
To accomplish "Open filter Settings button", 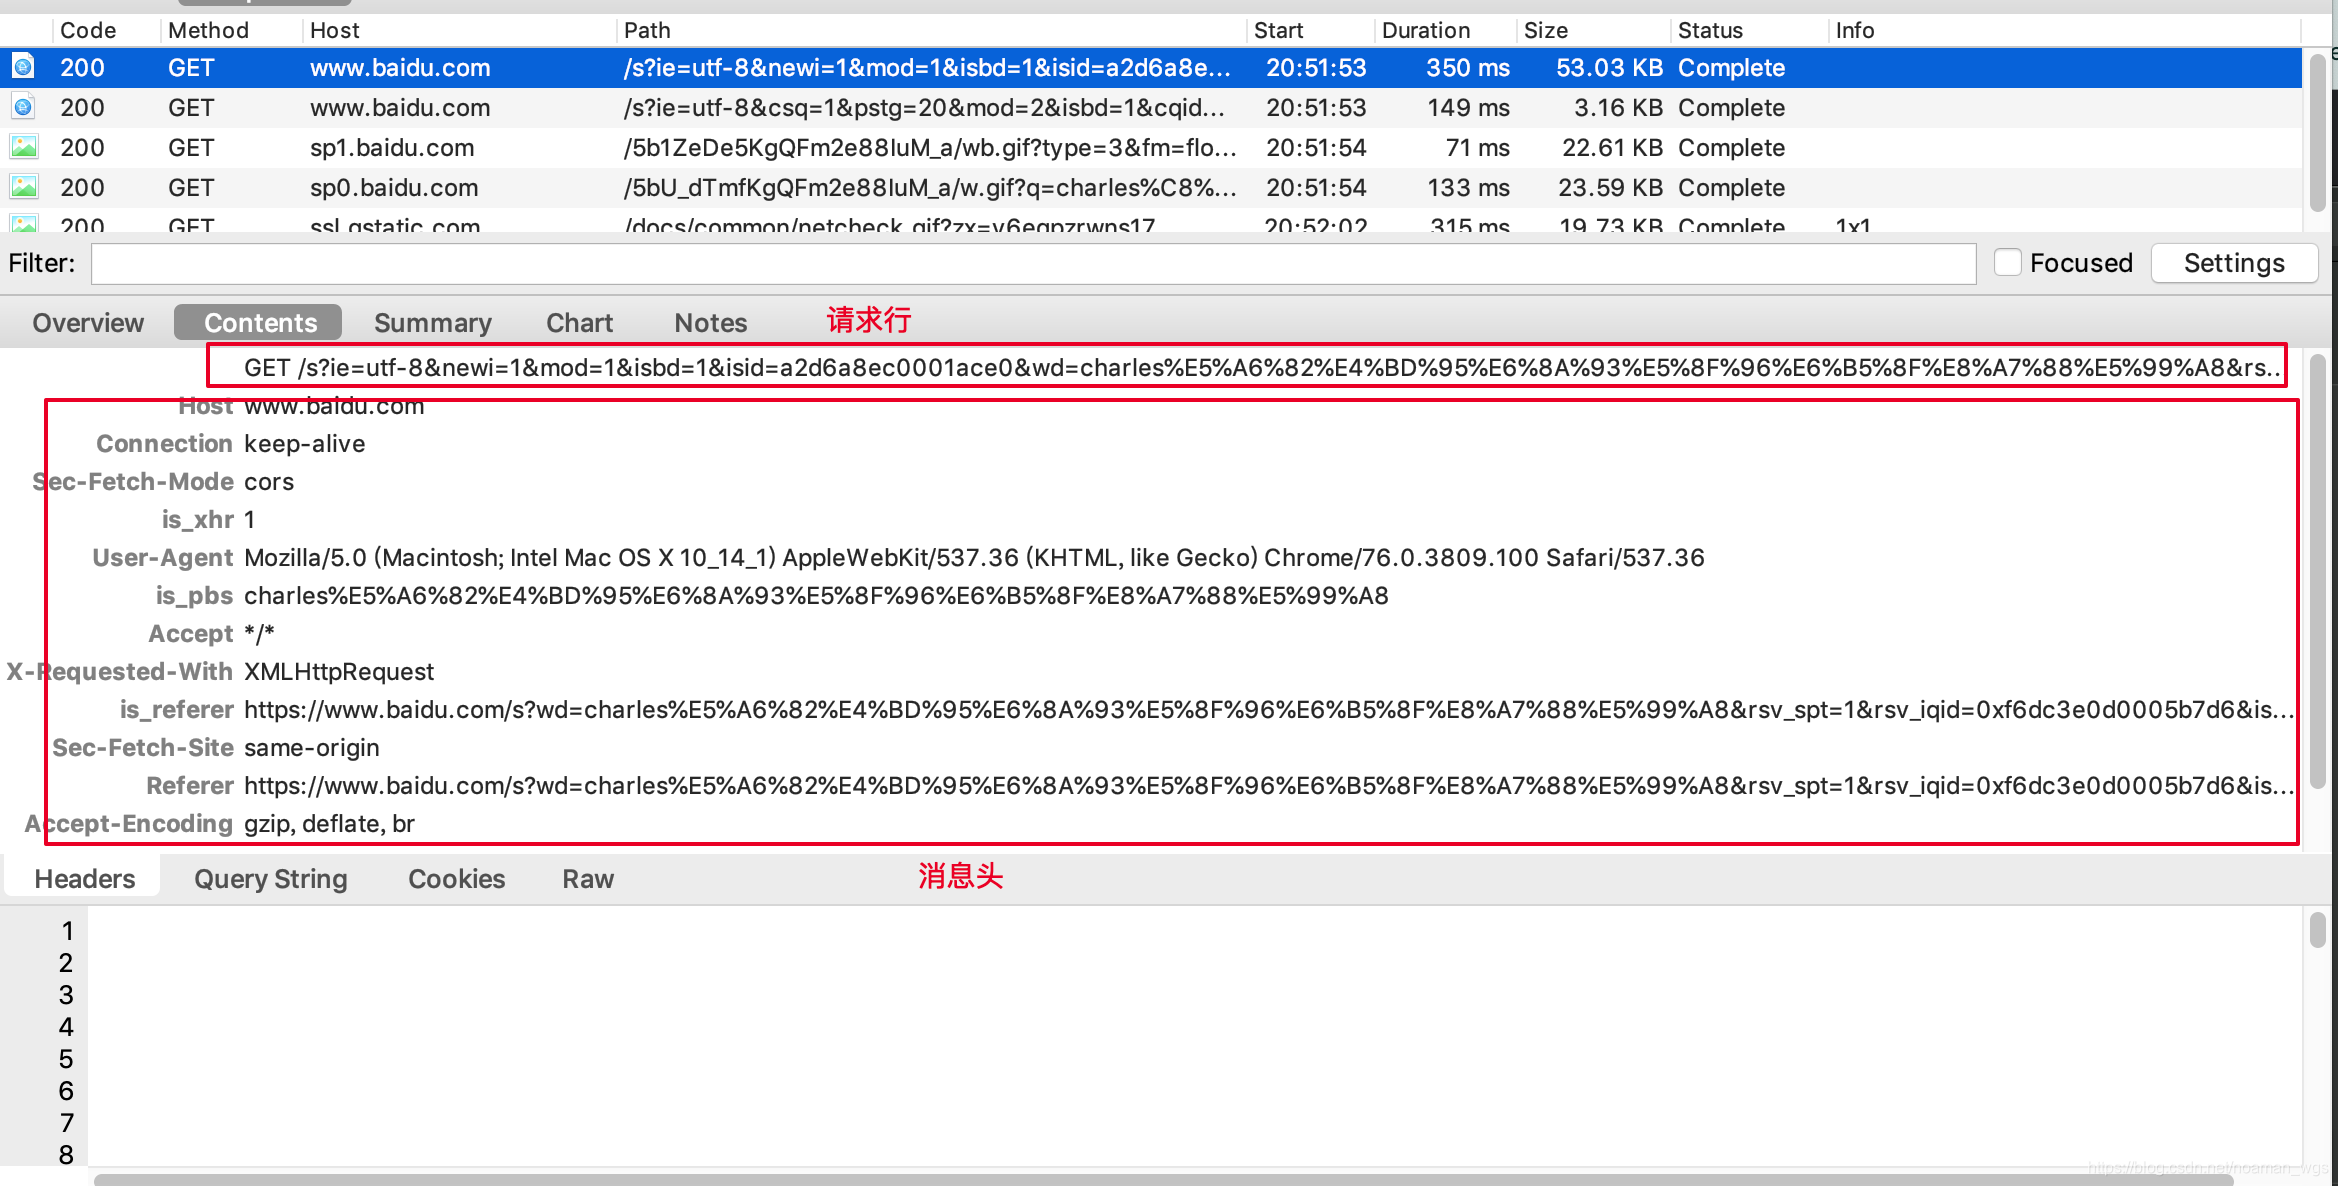I will coord(2233,263).
